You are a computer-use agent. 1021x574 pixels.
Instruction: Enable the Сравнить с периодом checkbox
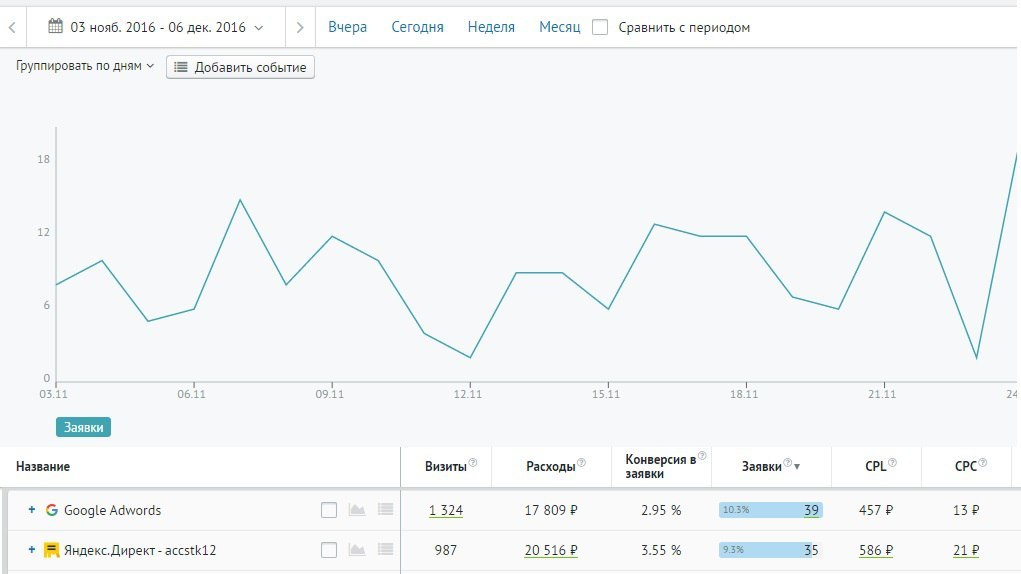click(600, 28)
